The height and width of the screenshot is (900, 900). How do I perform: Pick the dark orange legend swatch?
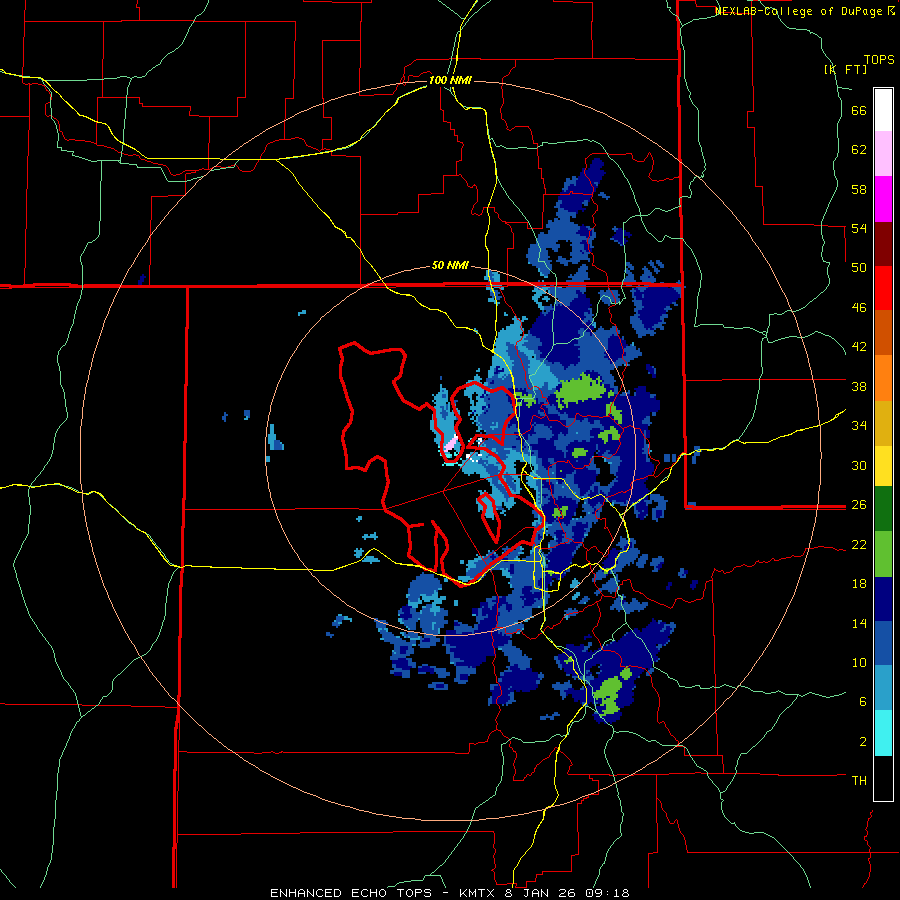tap(883, 333)
